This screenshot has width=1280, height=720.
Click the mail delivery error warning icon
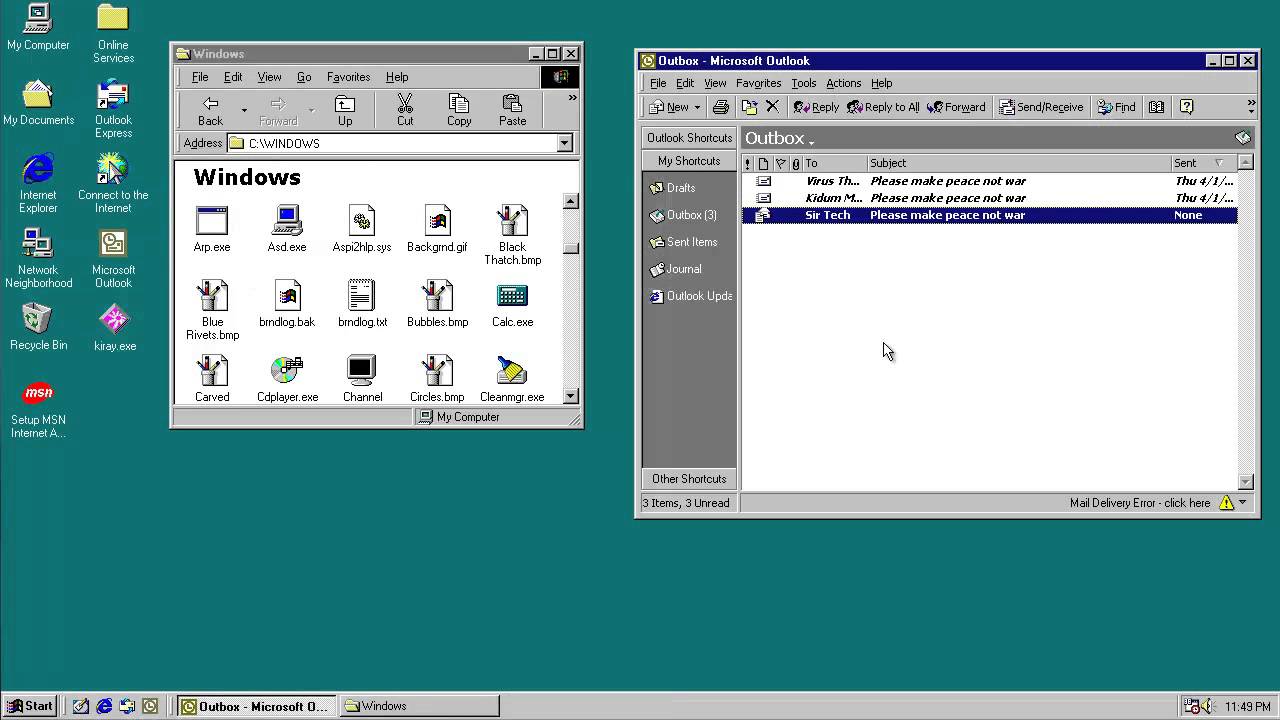1227,503
